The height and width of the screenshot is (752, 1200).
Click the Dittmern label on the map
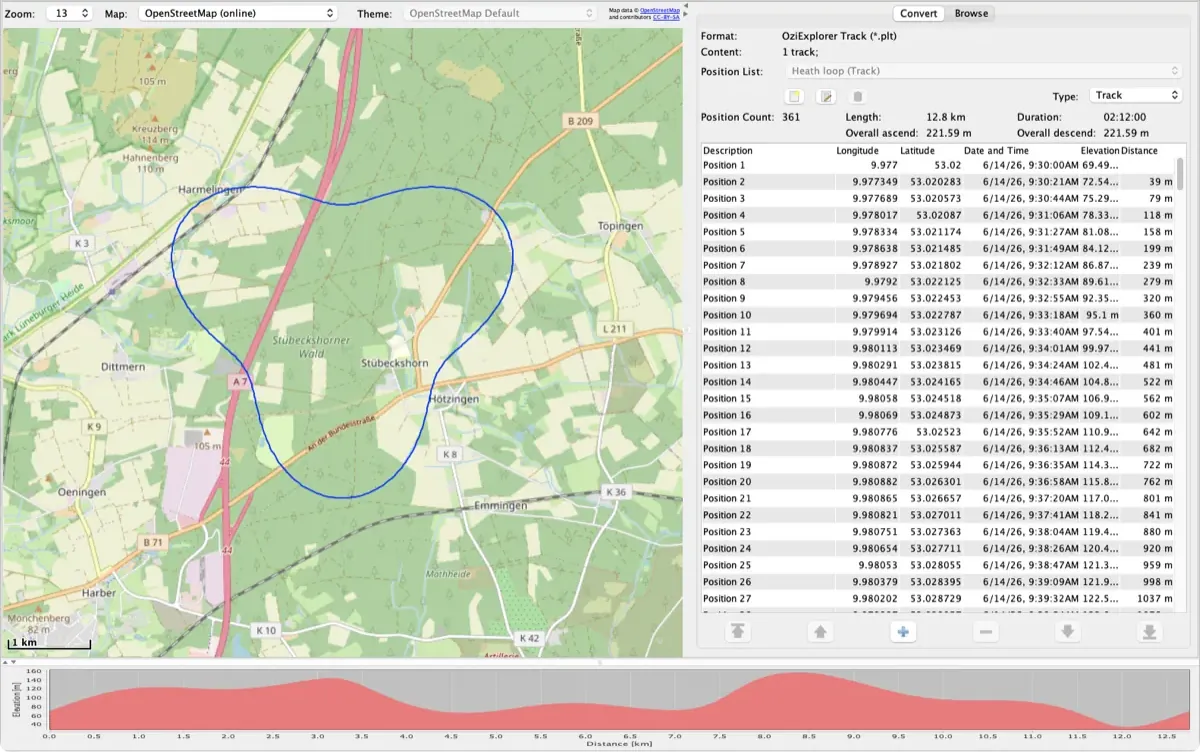point(125,368)
